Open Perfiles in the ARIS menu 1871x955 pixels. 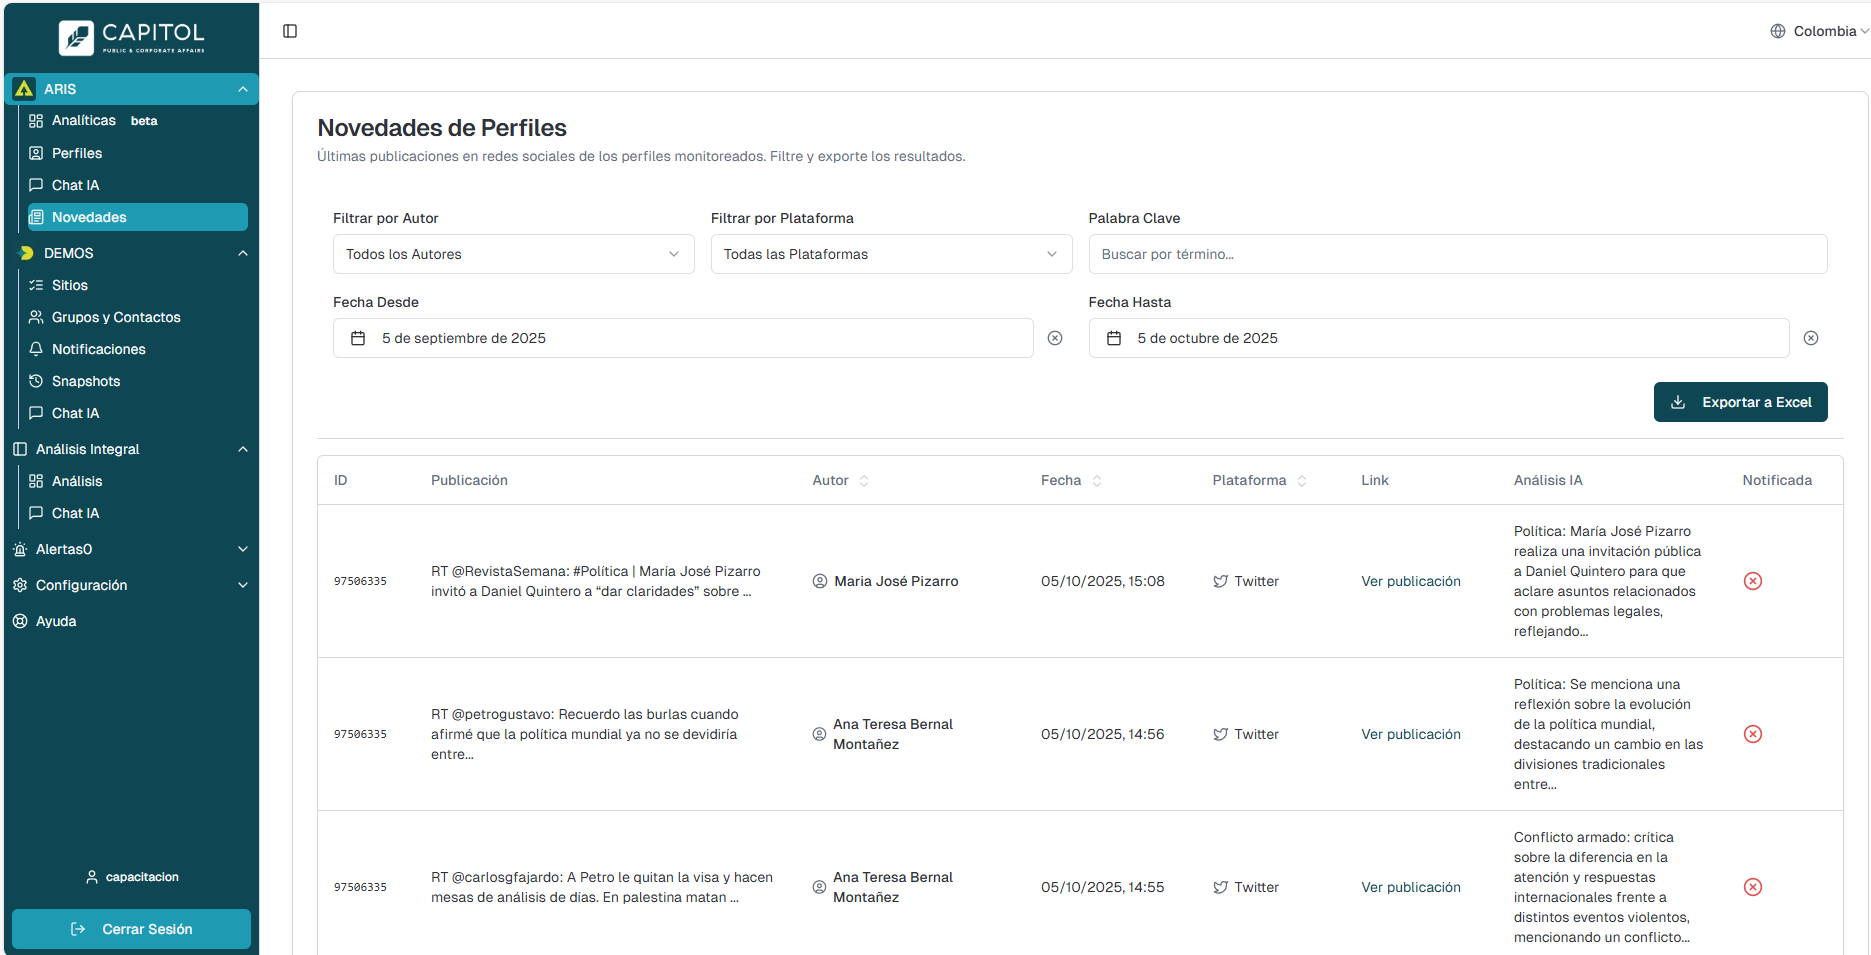(77, 153)
